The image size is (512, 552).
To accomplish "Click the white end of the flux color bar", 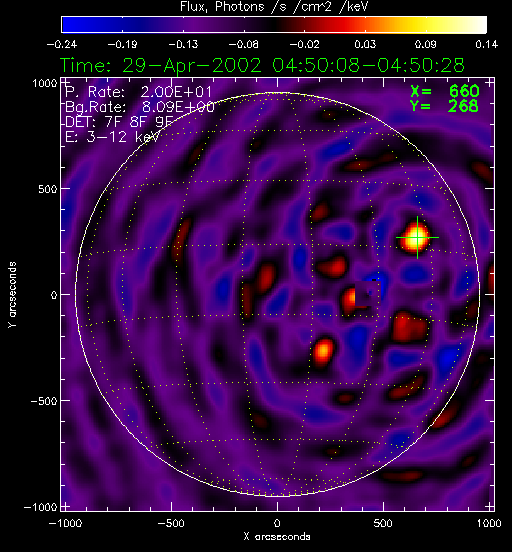I will 477,25.
